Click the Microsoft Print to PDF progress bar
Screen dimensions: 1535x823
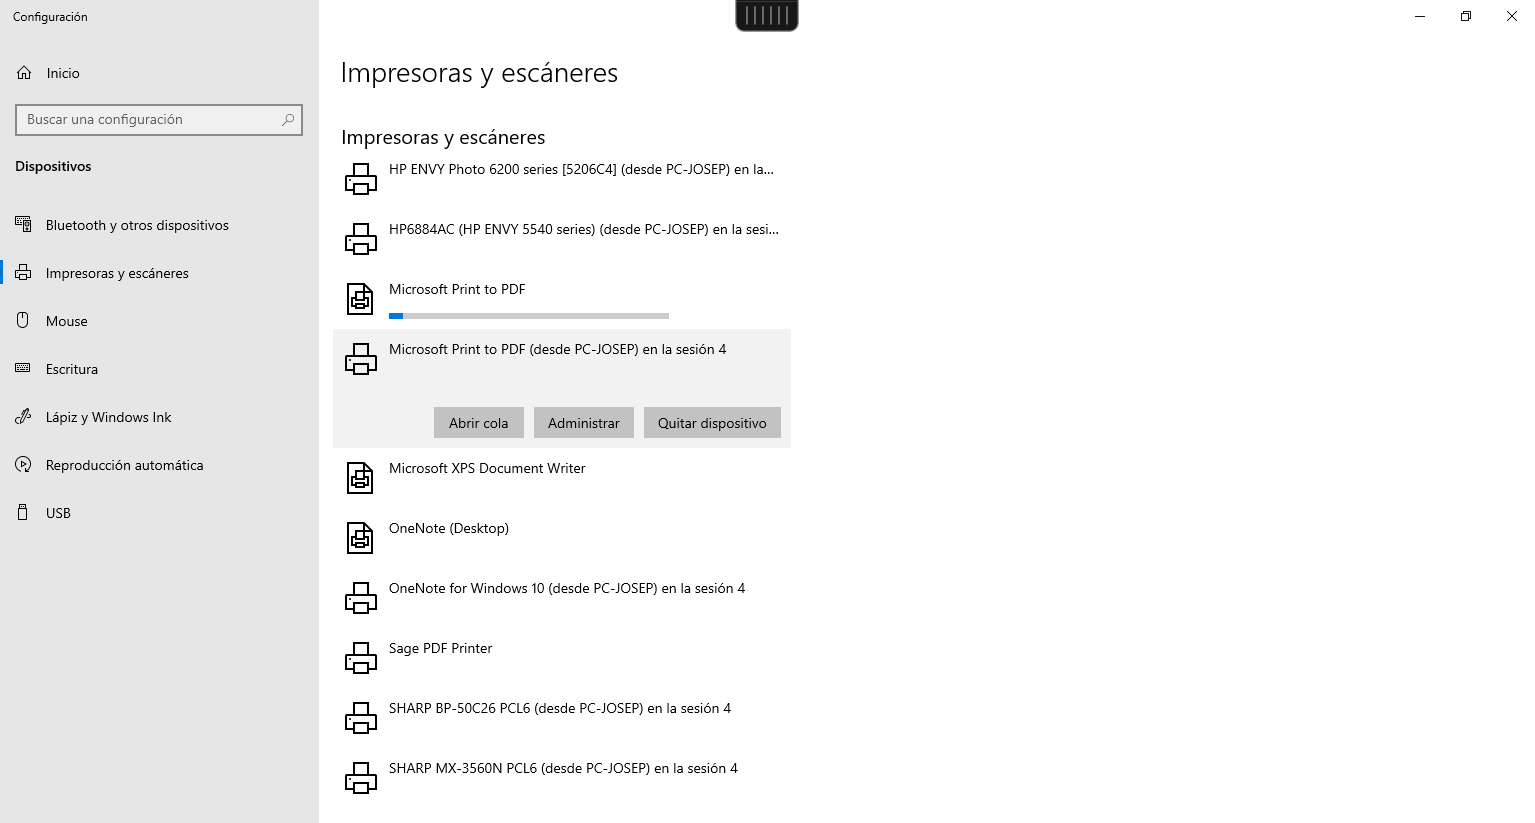pos(529,316)
